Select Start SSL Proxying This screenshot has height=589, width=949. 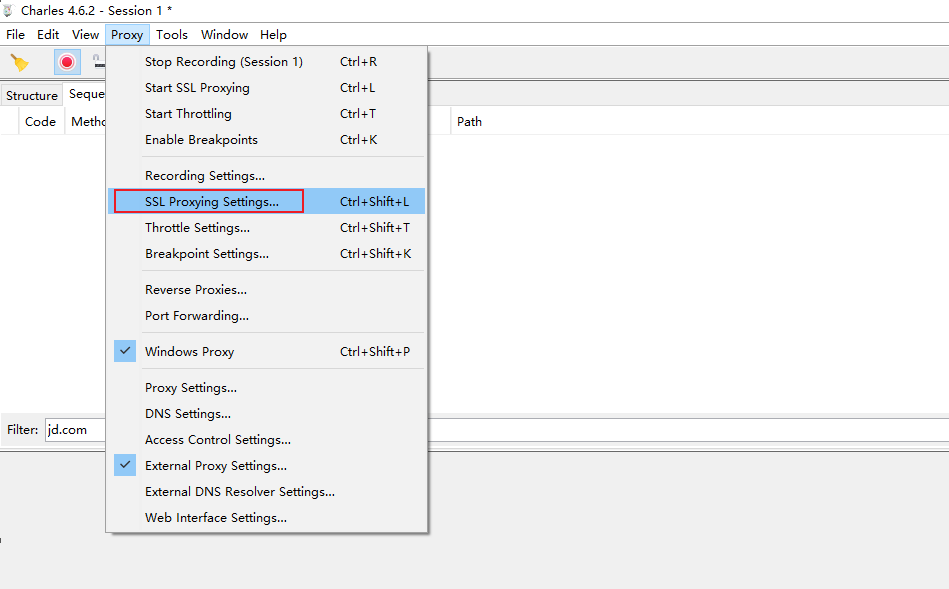tap(197, 88)
